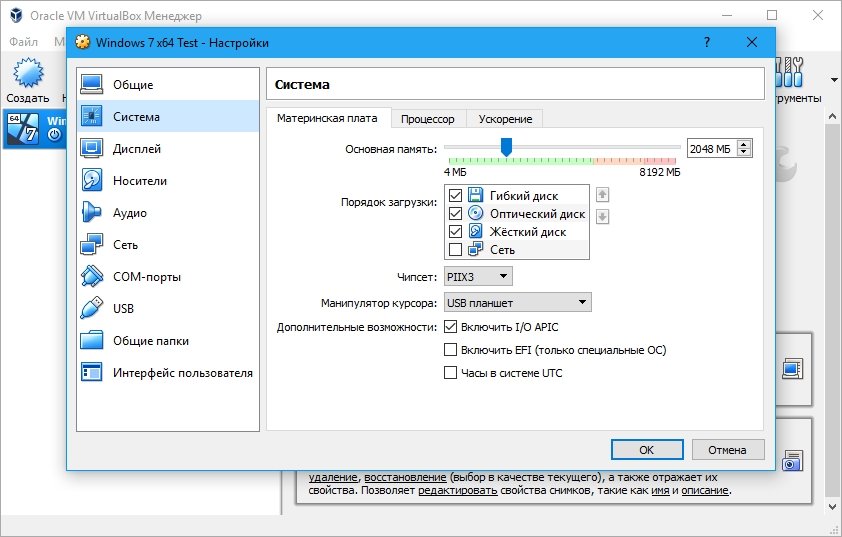Open the USB settings icon

(92, 309)
